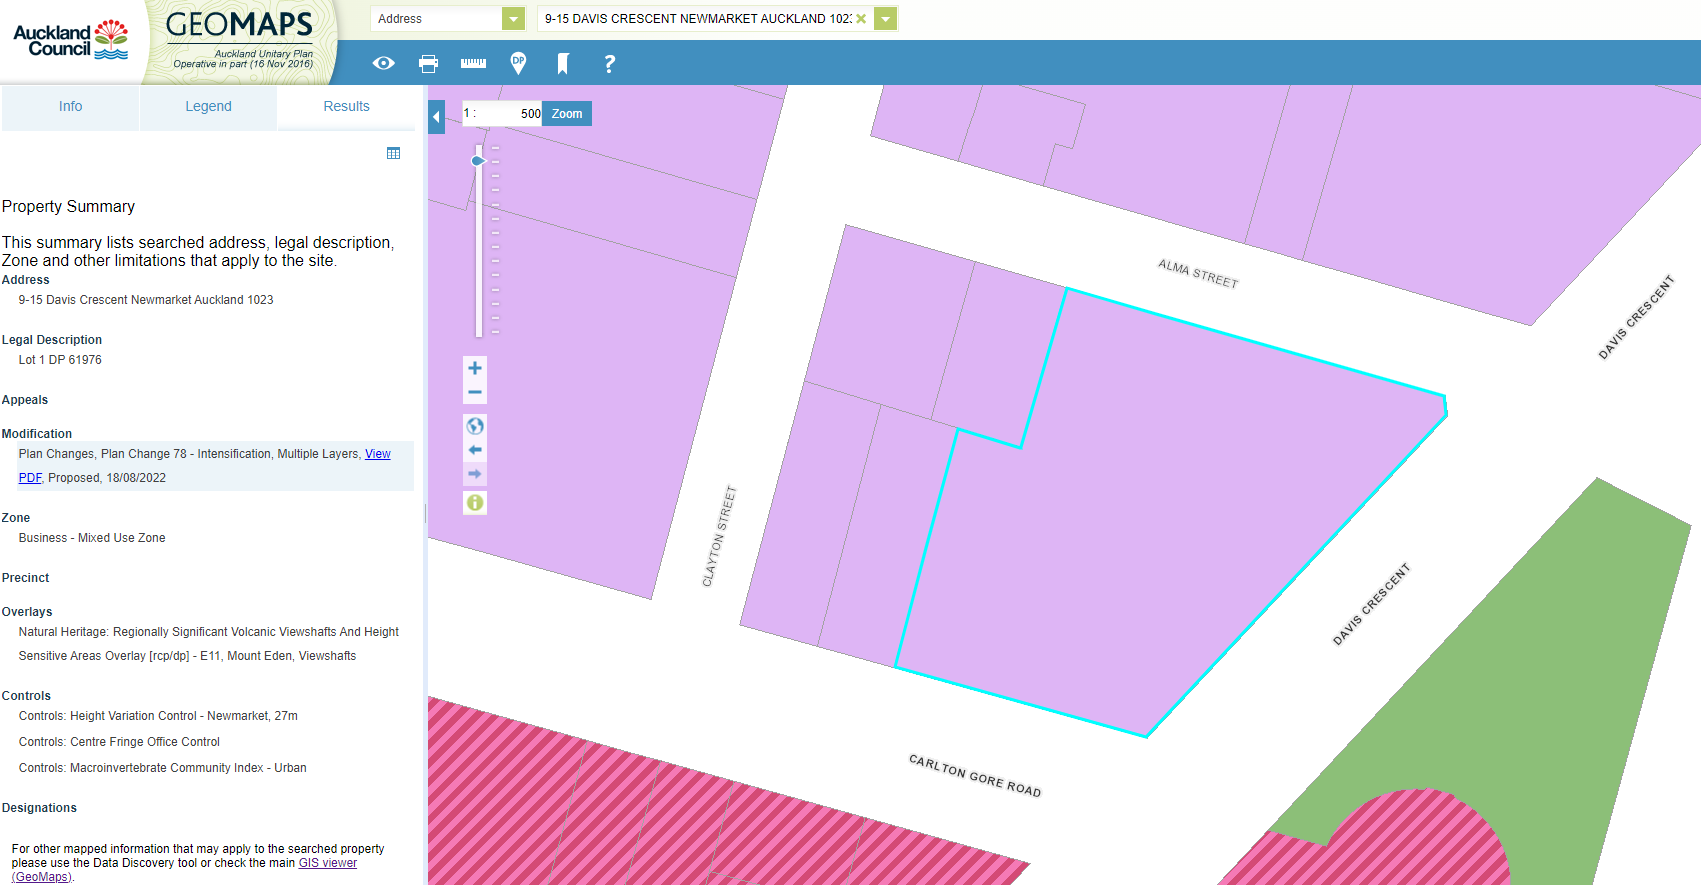
Task: Click the map scale input field
Action: point(501,114)
